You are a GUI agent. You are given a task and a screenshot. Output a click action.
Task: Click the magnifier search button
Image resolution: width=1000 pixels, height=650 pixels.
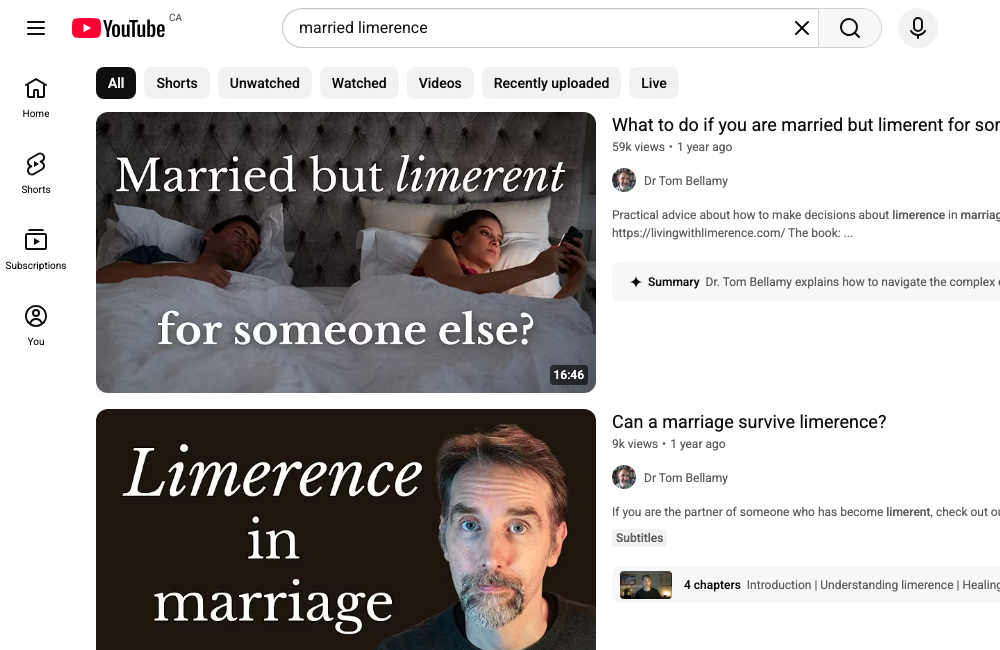849,28
